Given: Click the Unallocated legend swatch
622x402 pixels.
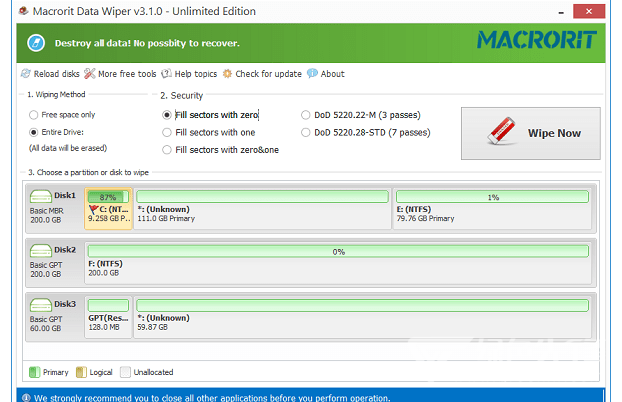Looking at the screenshot, I should coord(125,372).
